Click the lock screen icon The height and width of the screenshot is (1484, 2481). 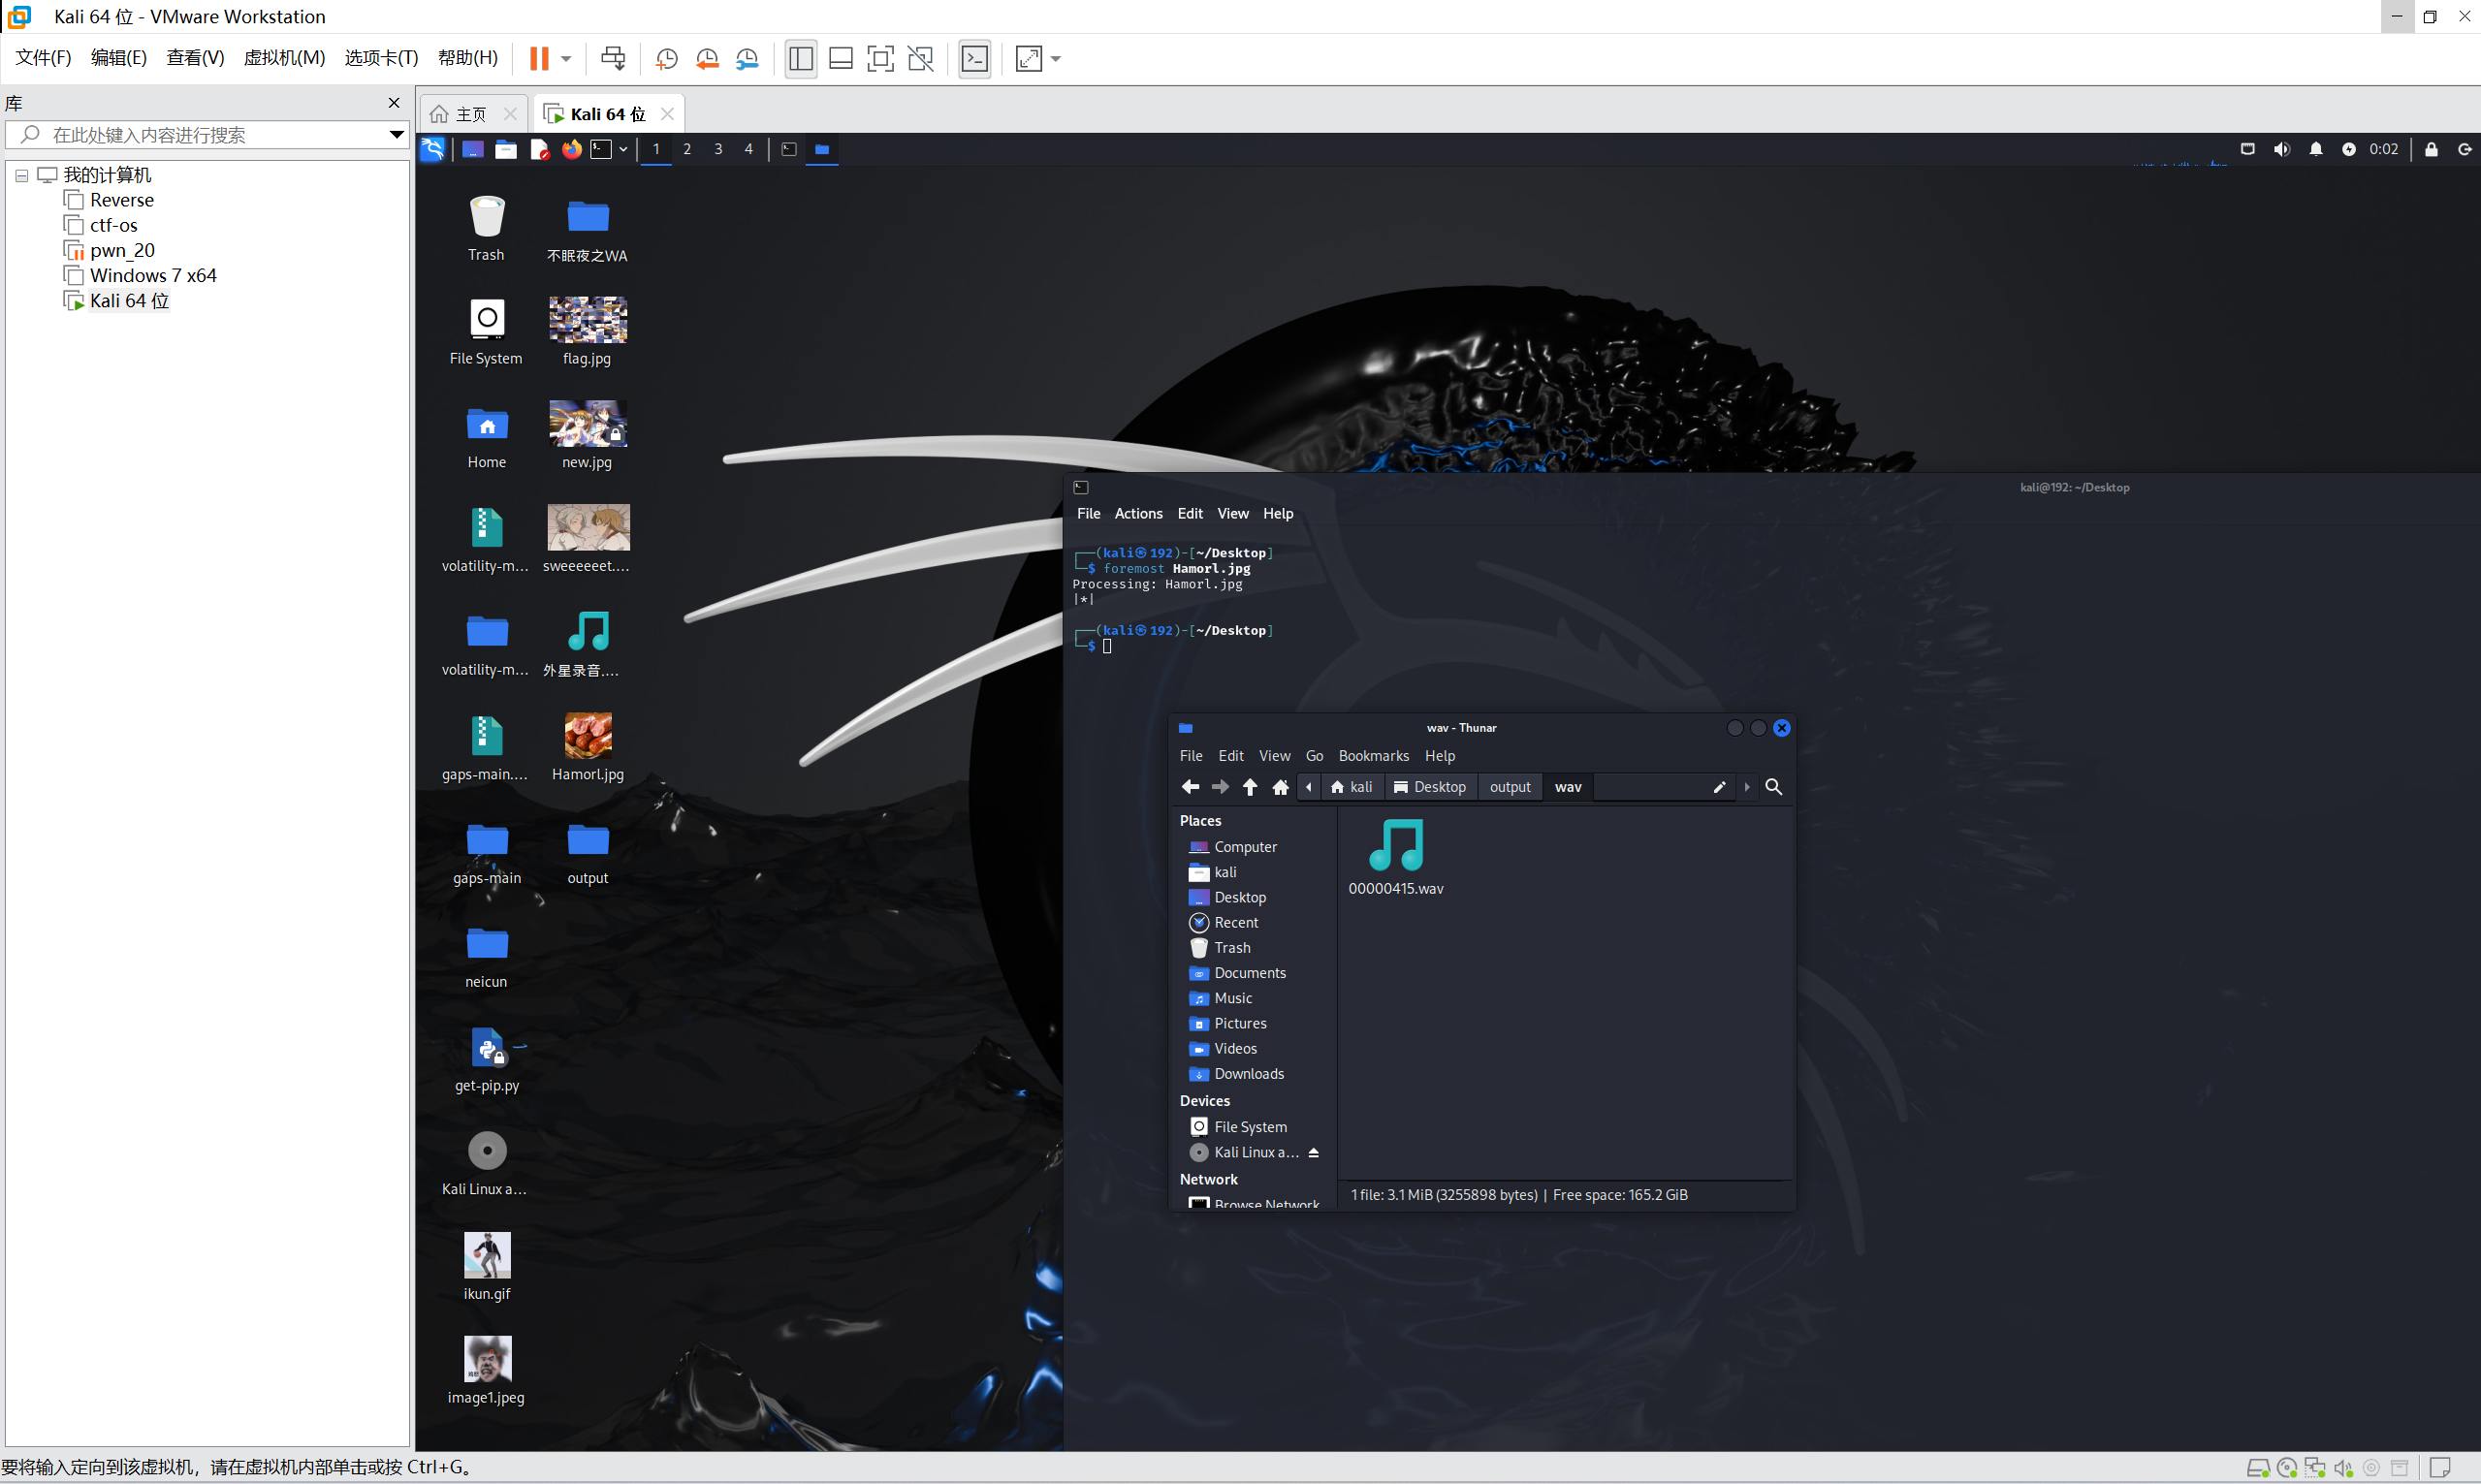click(2431, 149)
